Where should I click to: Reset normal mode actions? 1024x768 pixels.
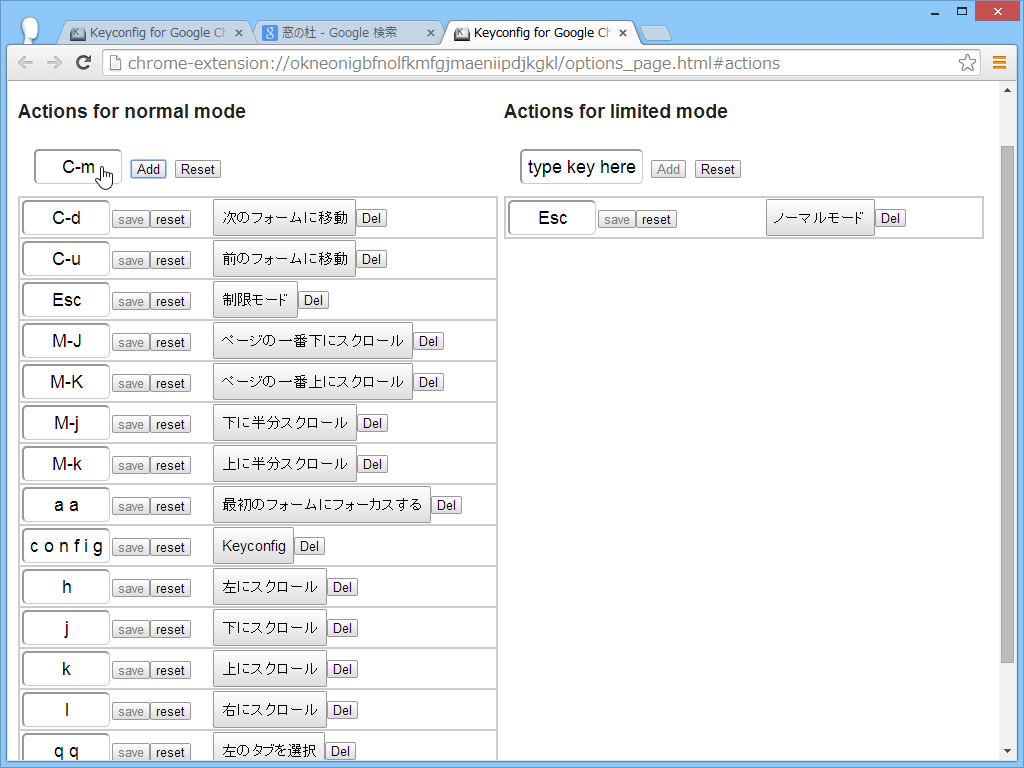click(198, 169)
